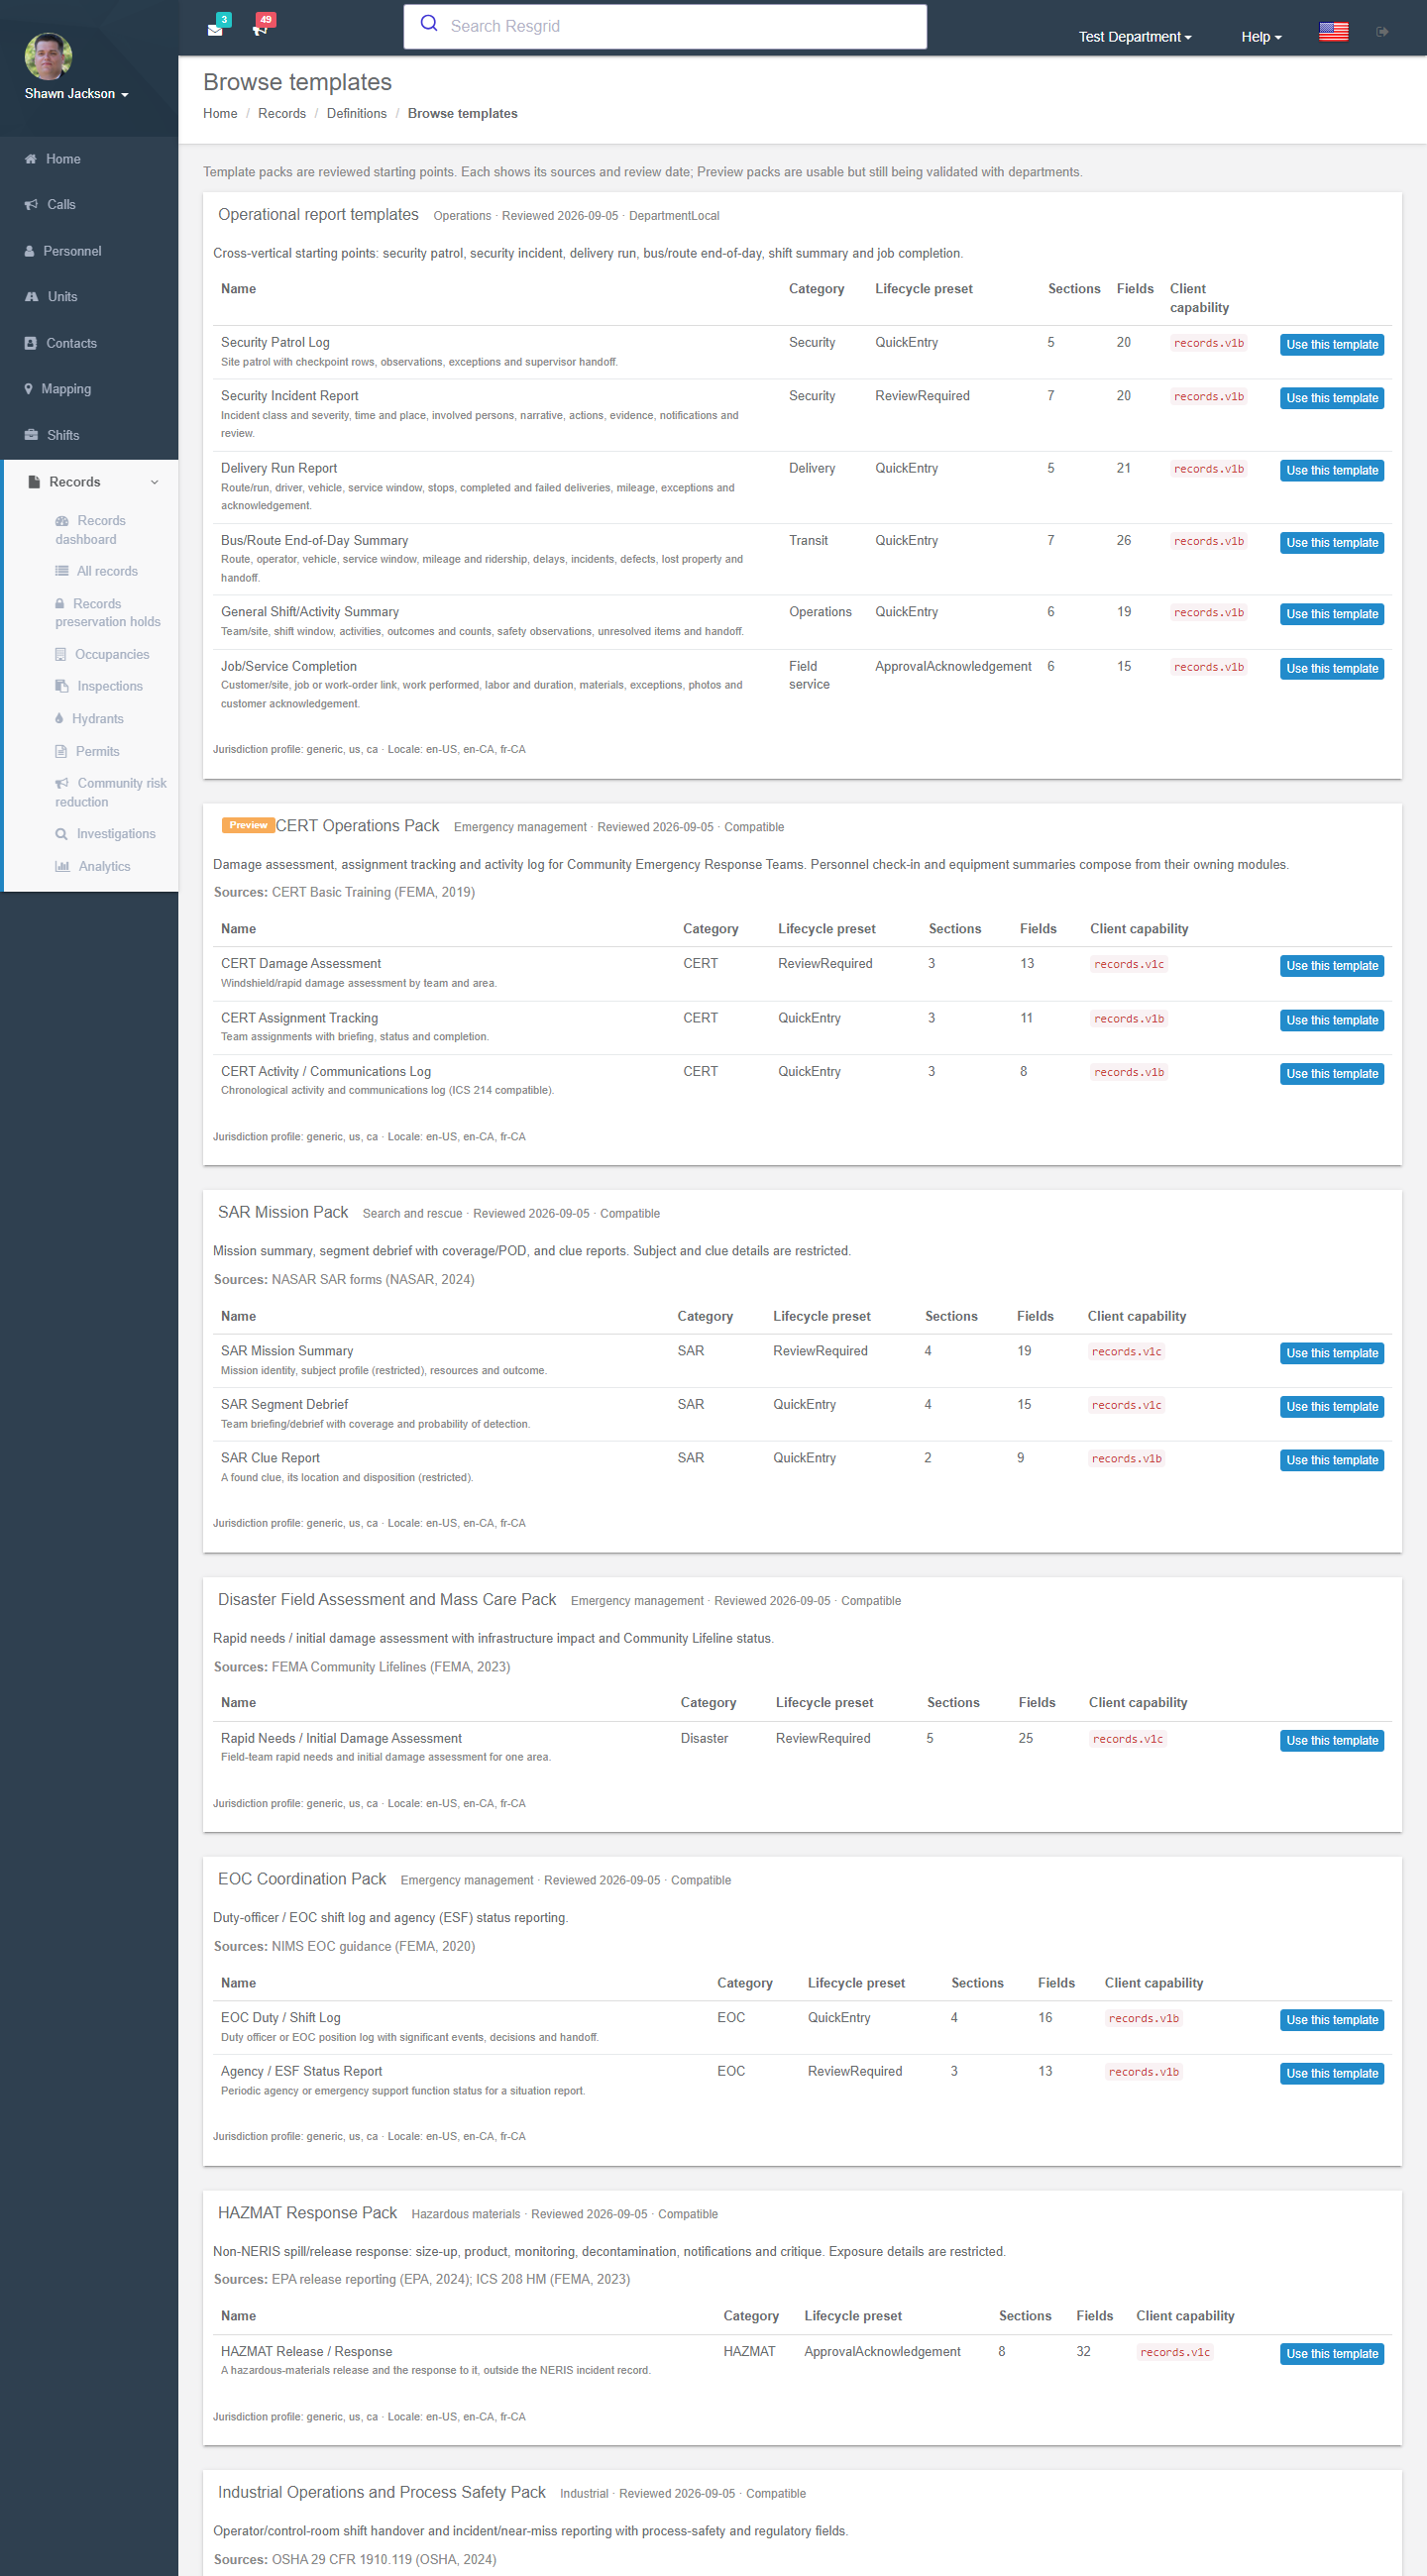The width and height of the screenshot is (1427, 2576).
Task: Open the notifications bullhorn icon with 49 badge
Action: pyautogui.click(x=260, y=30)
